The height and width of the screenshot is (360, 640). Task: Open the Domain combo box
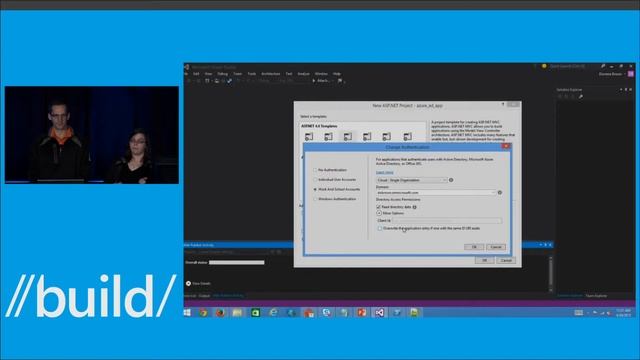[x=436, y=192]
